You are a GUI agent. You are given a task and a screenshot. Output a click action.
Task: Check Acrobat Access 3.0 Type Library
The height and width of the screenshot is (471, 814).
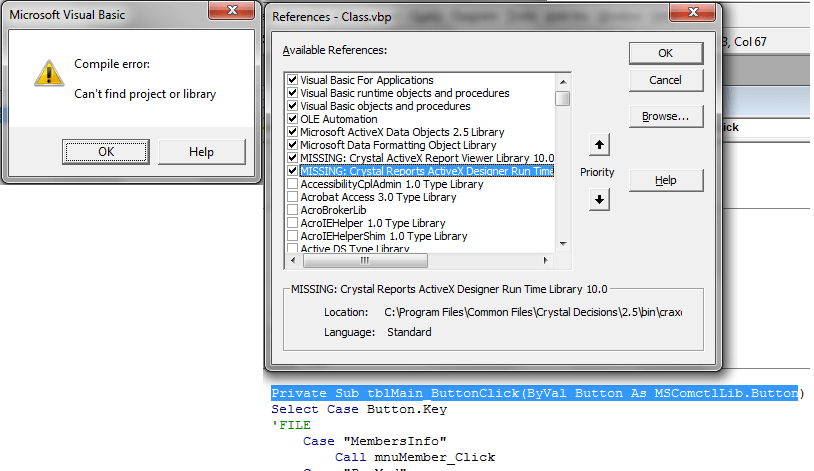click(x=292, y=197)
